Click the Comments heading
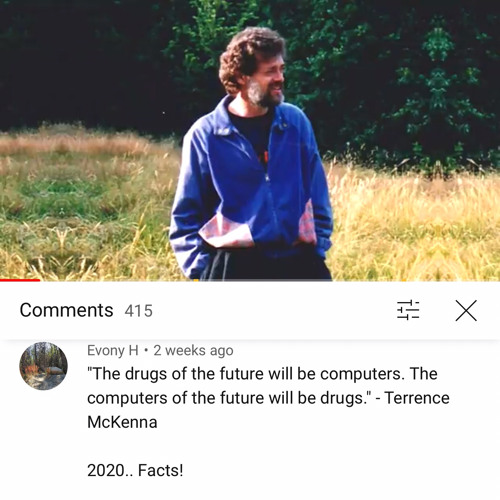500x500 pixels. point(66,310)
